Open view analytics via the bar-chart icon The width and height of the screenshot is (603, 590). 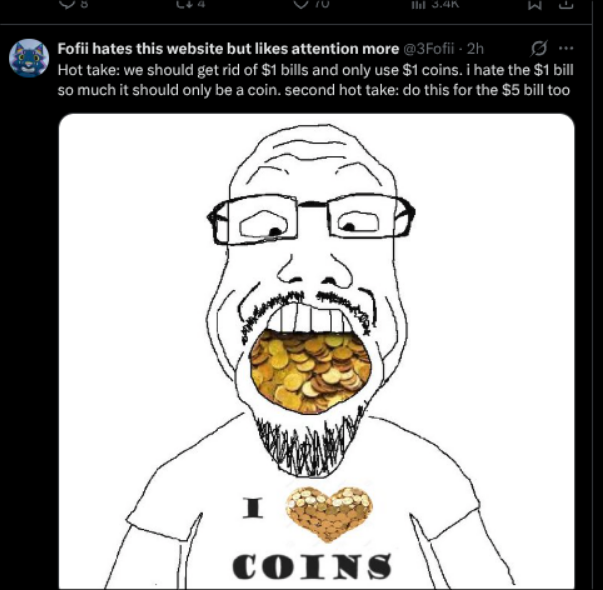(x=417, y=4)
